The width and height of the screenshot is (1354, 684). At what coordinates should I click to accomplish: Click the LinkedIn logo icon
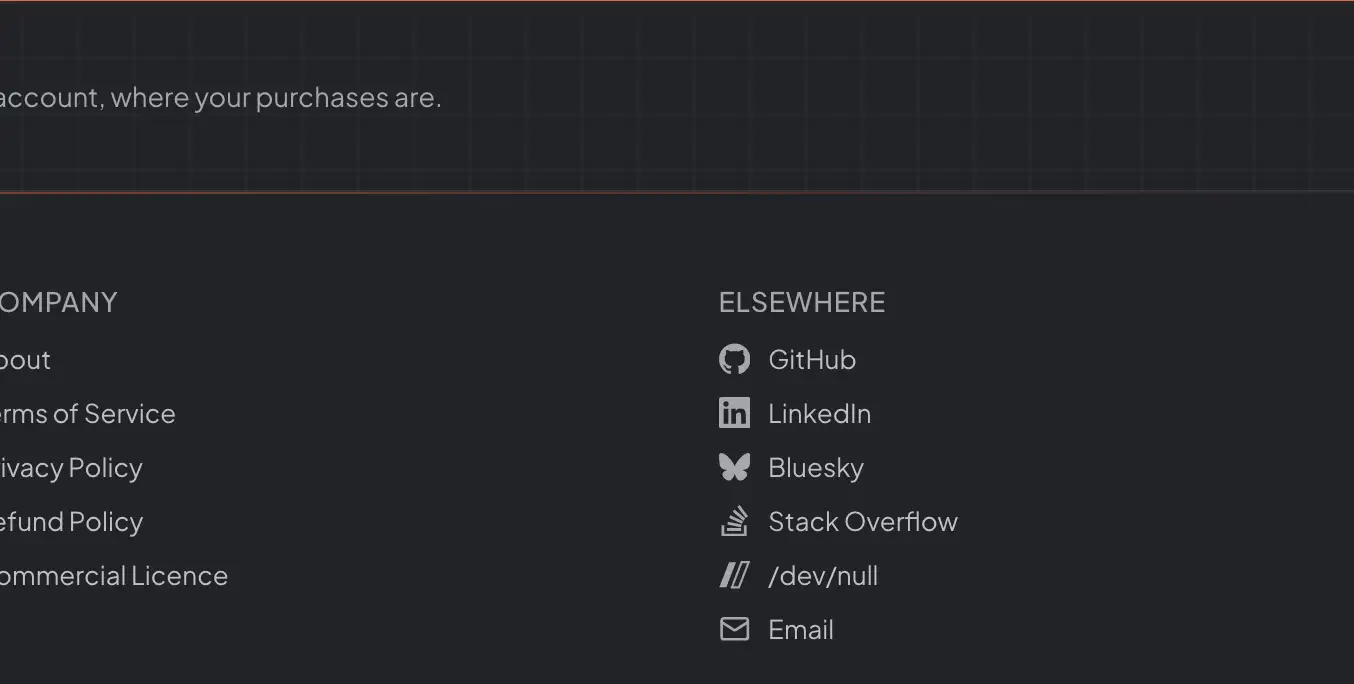pos(734,413)
